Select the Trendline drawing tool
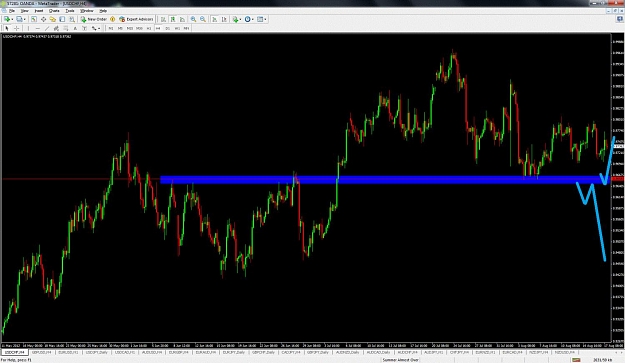 [47, 28]
